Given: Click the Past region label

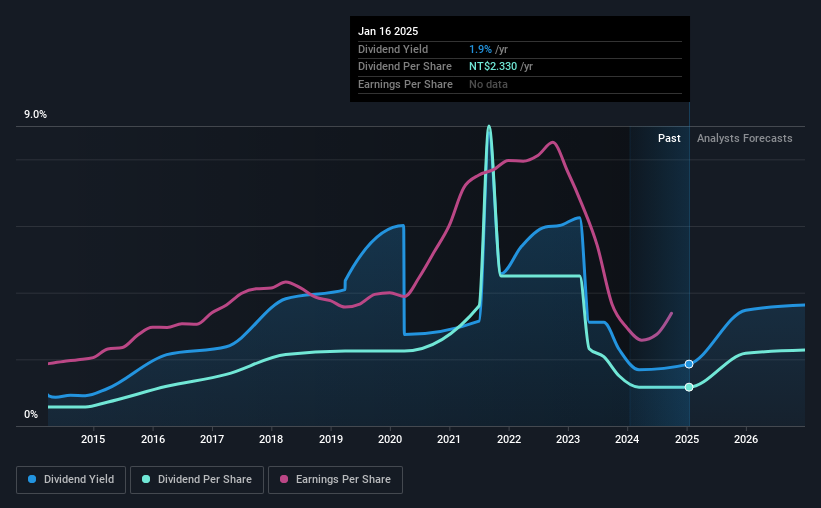Looking at the screenshot, I should (x=669, y=138).
